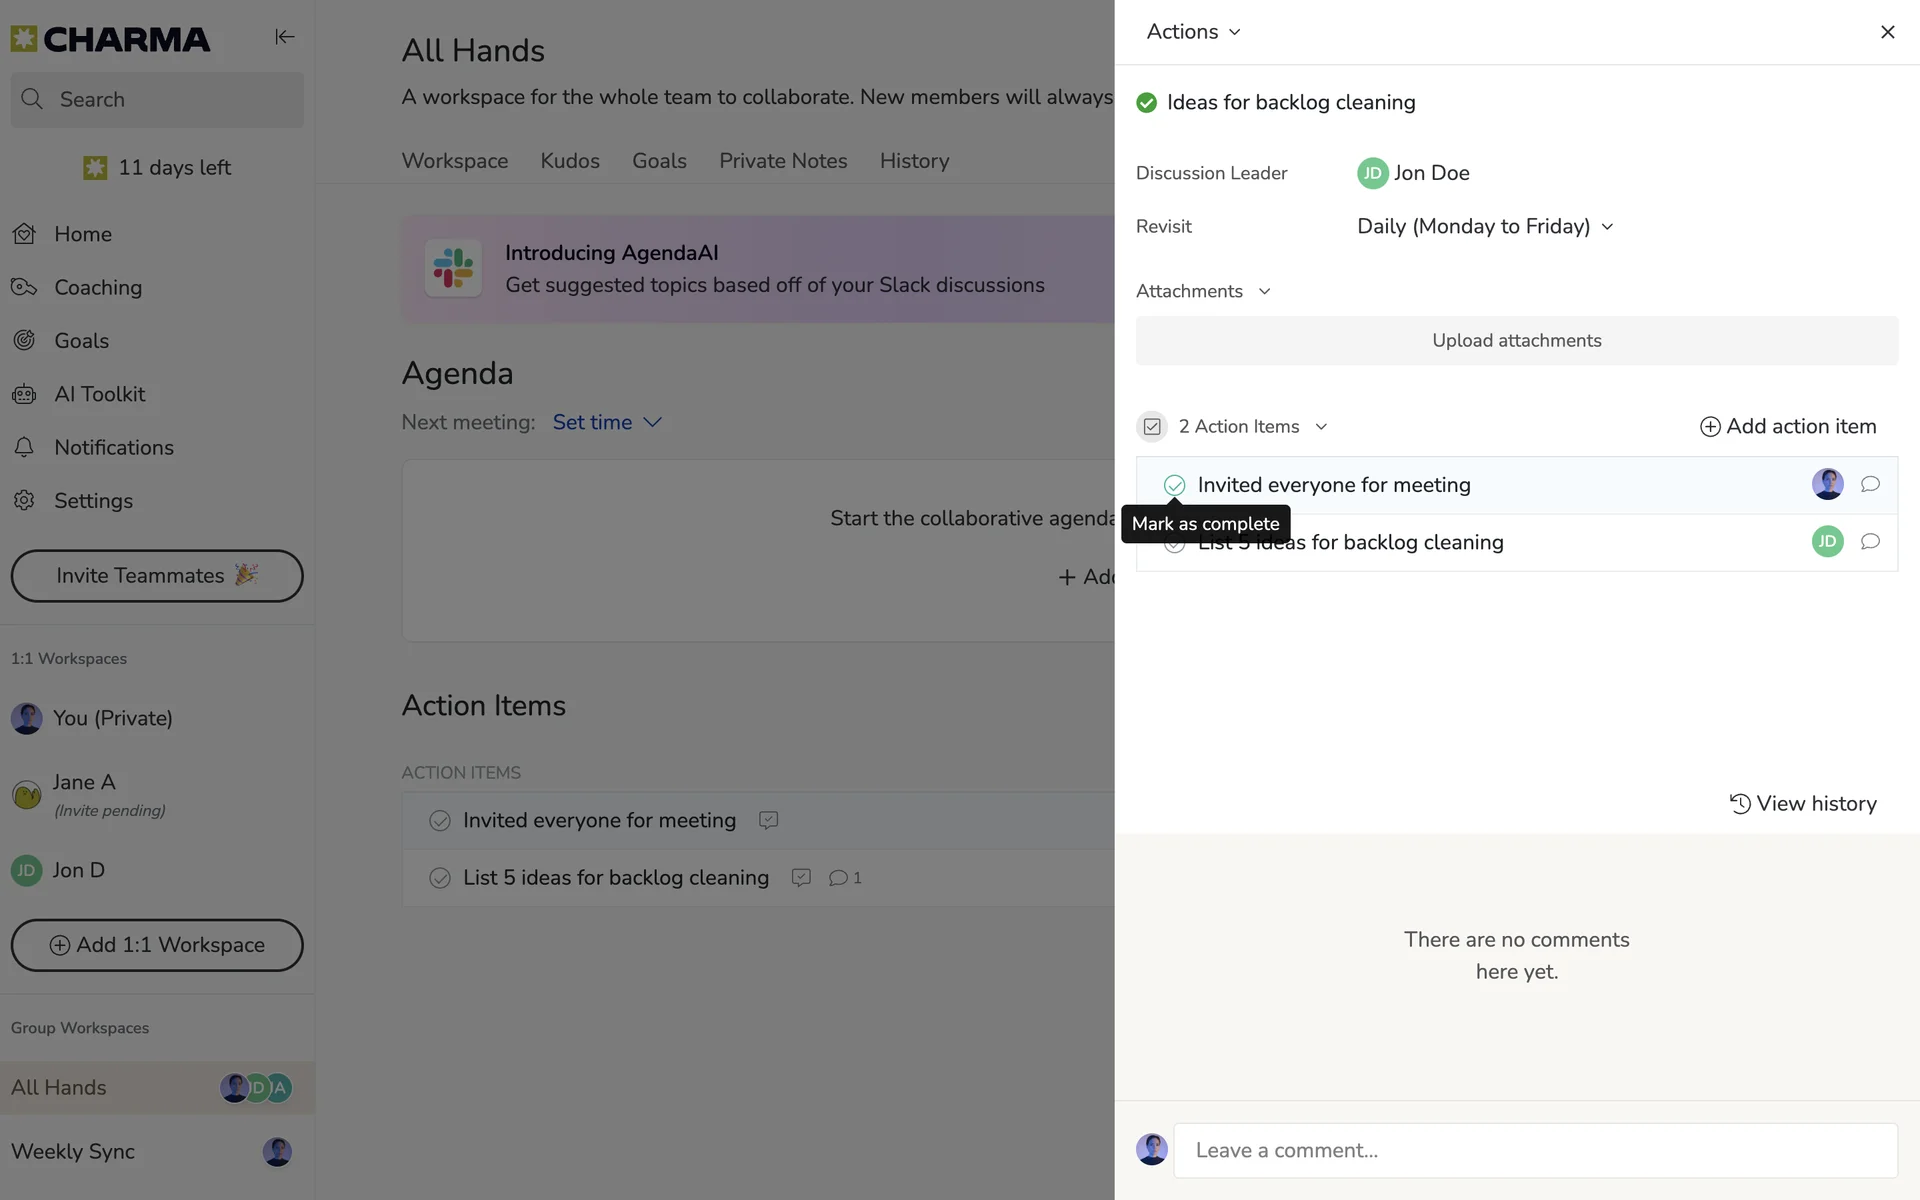Click the Leave a comment field
This screenshot has height=1200, width=1920.
tap(1534, 1150)
